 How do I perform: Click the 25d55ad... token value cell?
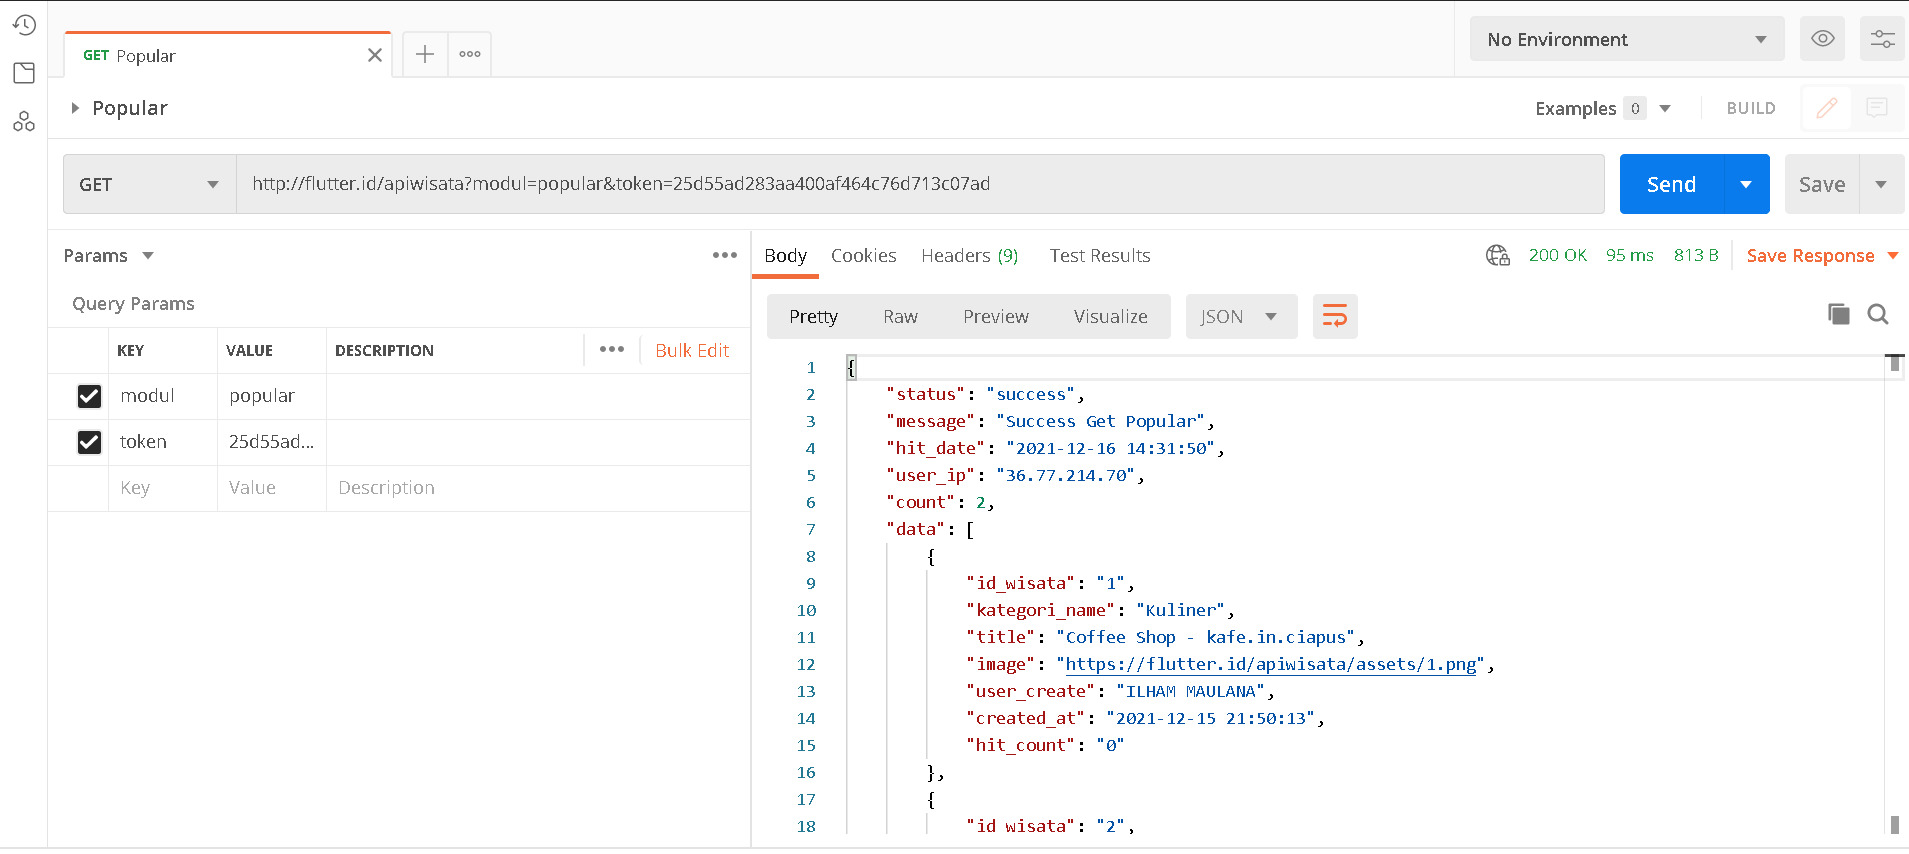[x=272, y=442]
